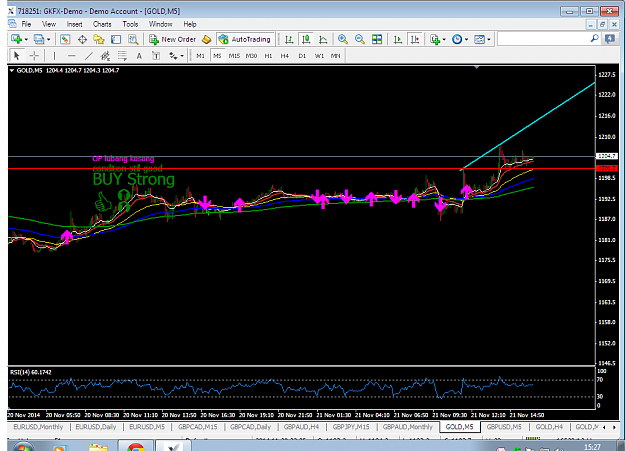Click the 'BUY Strong' text label
This screenshot has height=451, width=625.
[x=134, y=179]
